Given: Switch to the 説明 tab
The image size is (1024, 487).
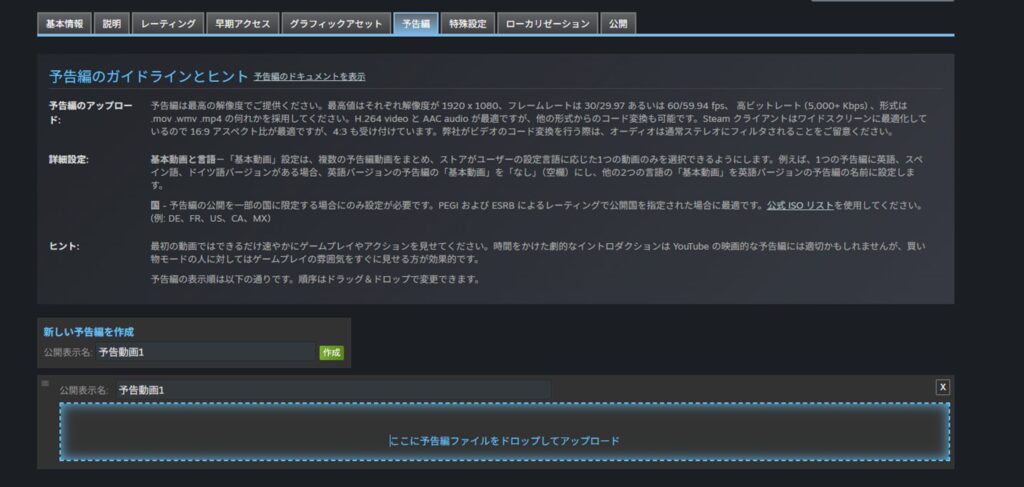Looking at the screenshot, I should tap(112, 24).
